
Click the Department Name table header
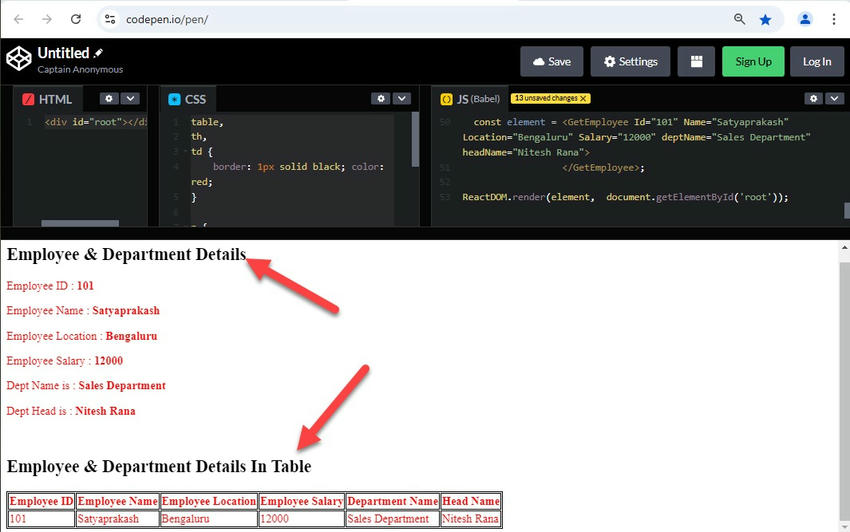(392, 501)
